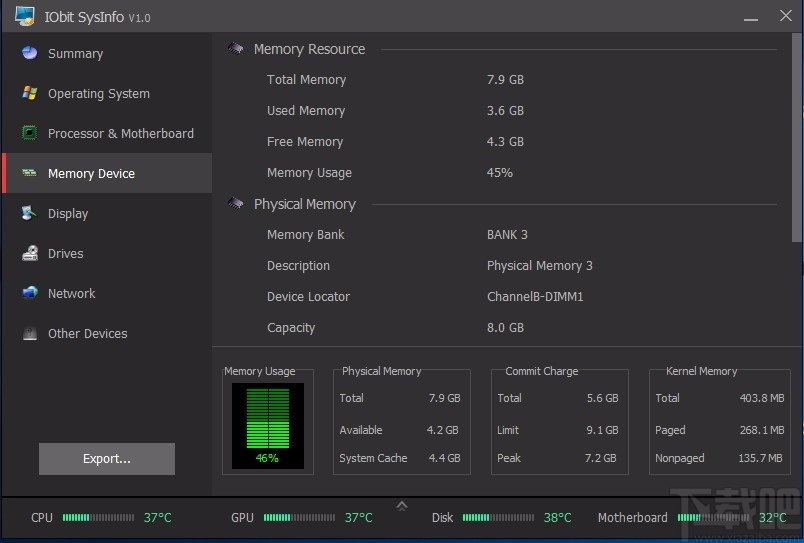Click the Processor & Motherboard chip icon

[x=30, y=133]
